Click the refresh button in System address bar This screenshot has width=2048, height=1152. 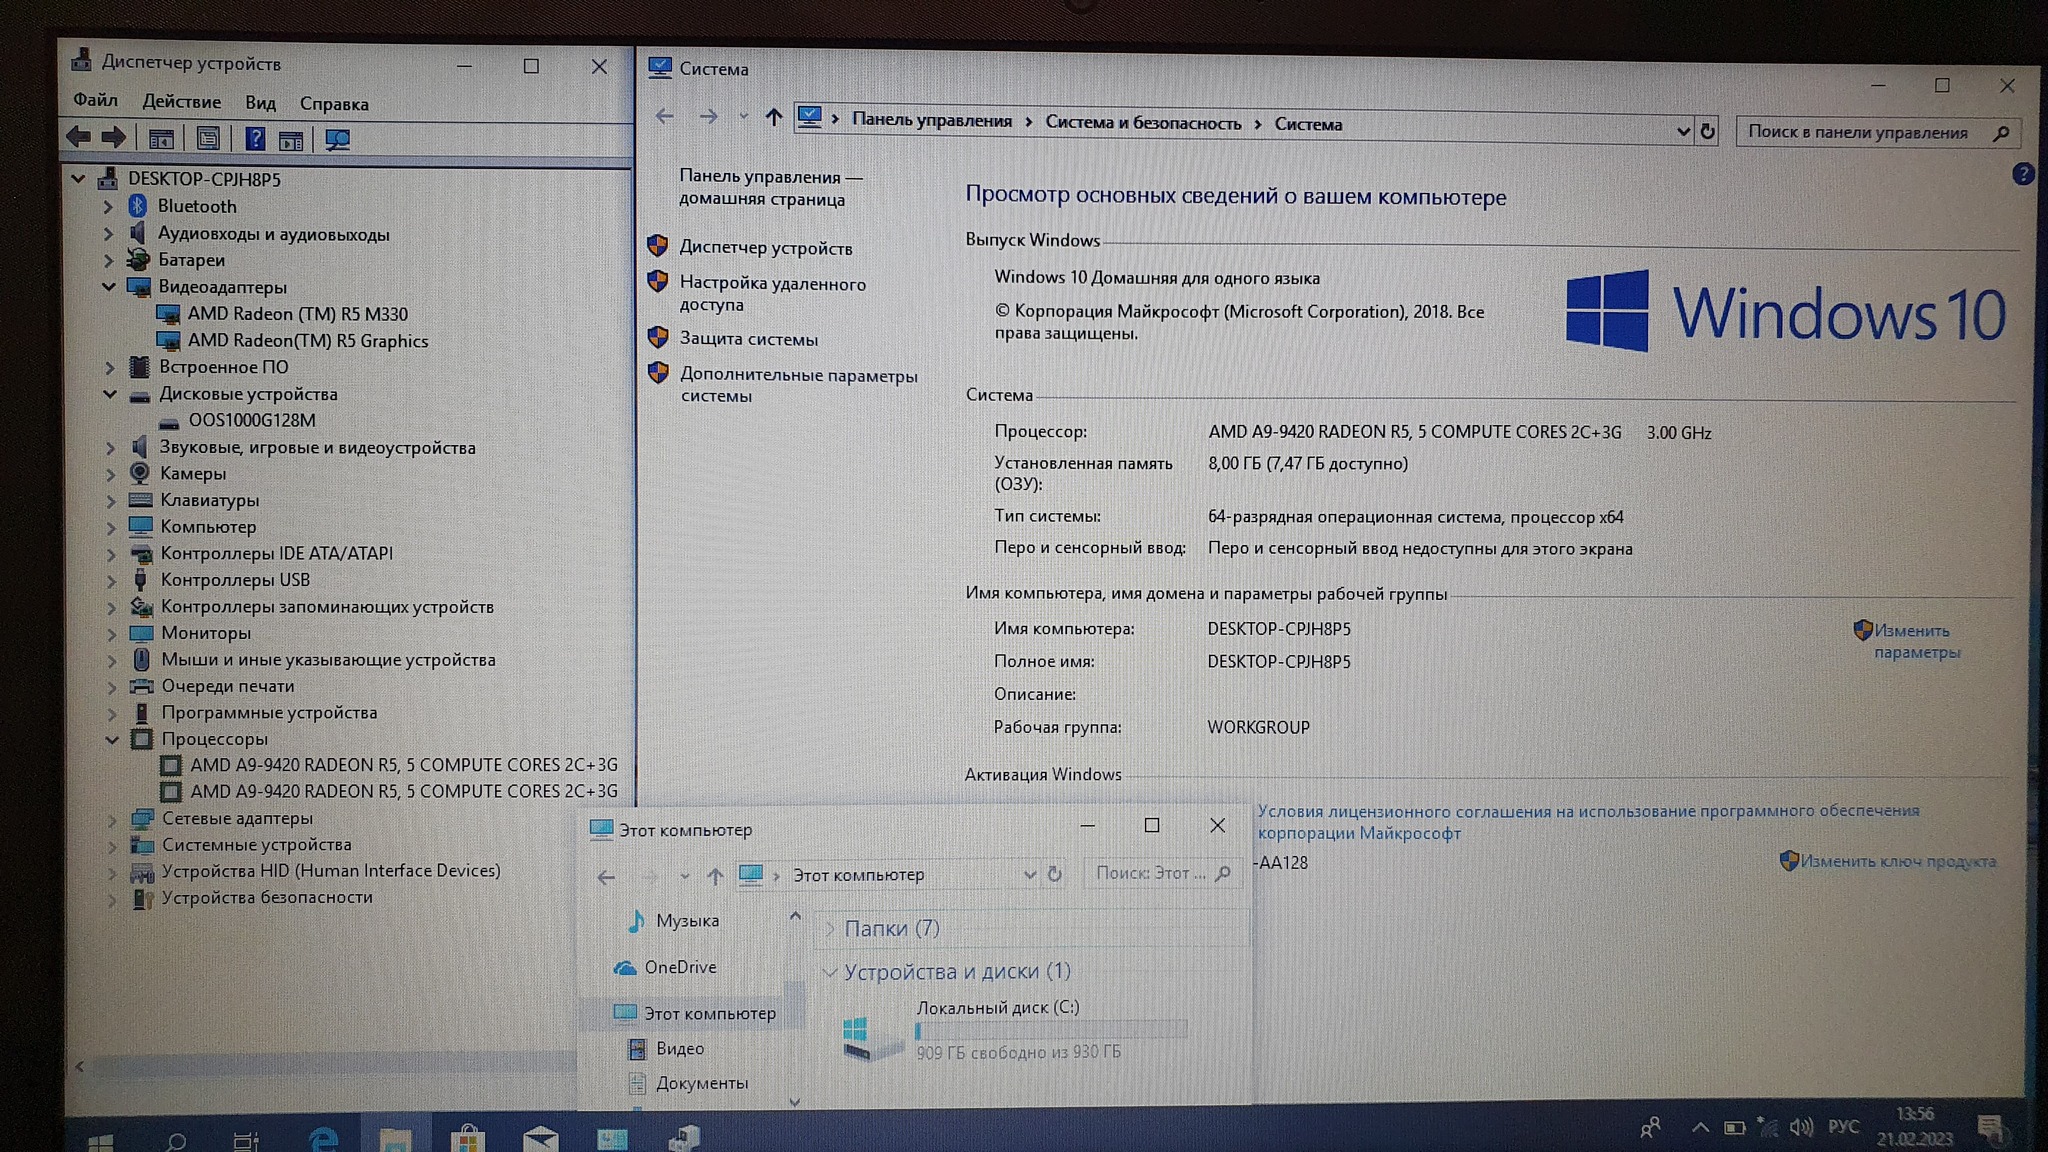pos(1707,131)
